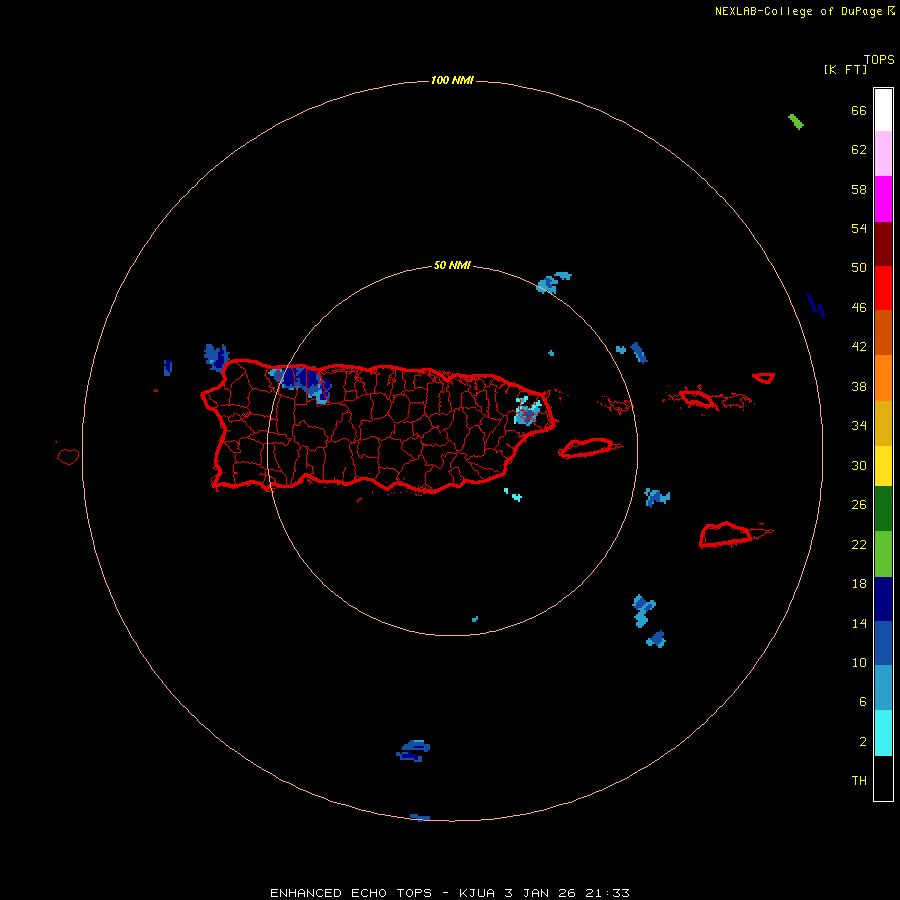Click the 62 legend value

click(859, 150)
